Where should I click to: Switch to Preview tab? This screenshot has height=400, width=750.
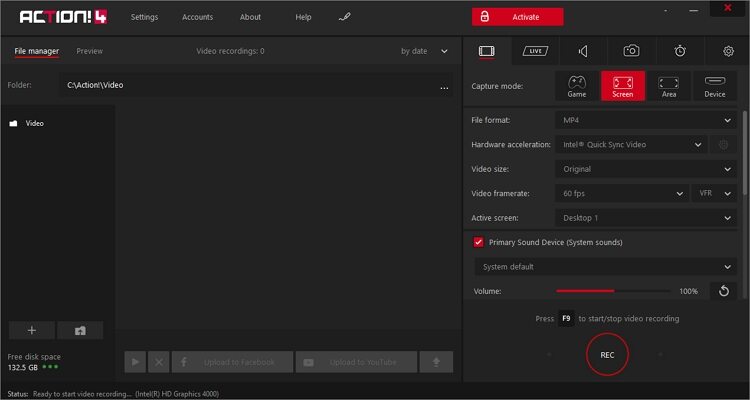[x=89, y=51]
